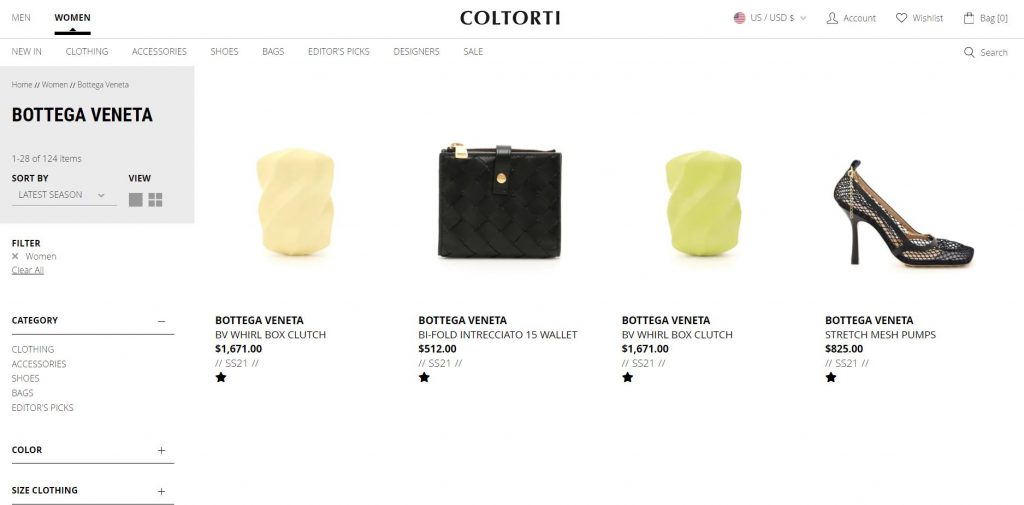The width and height of the screenshot is (1024, 505).
Task: Open the Designers menu
Action: 416,52
